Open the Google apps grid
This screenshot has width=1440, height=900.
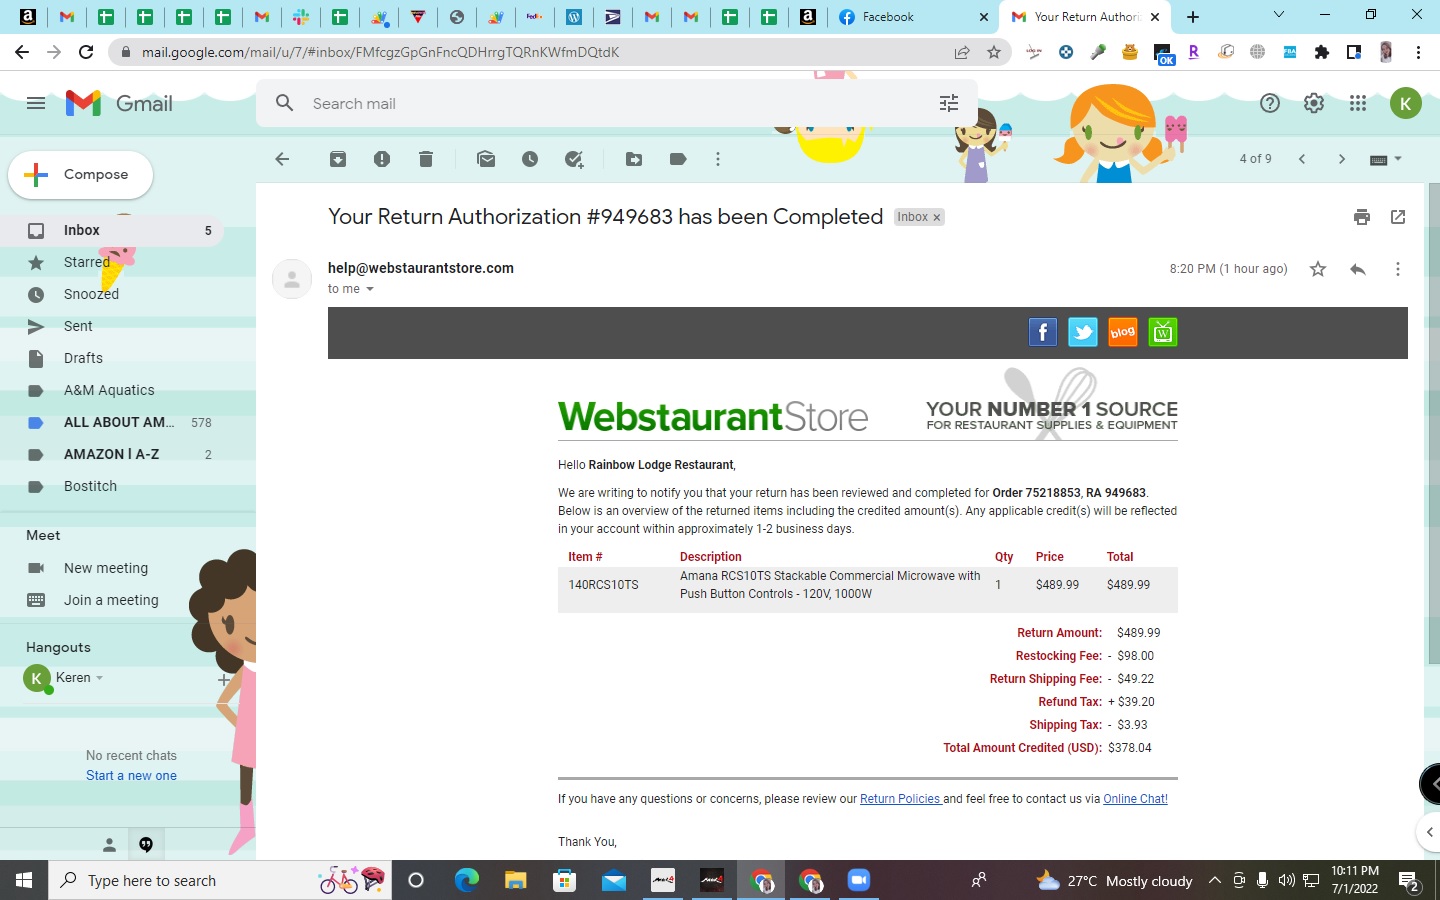point(1358,103)
